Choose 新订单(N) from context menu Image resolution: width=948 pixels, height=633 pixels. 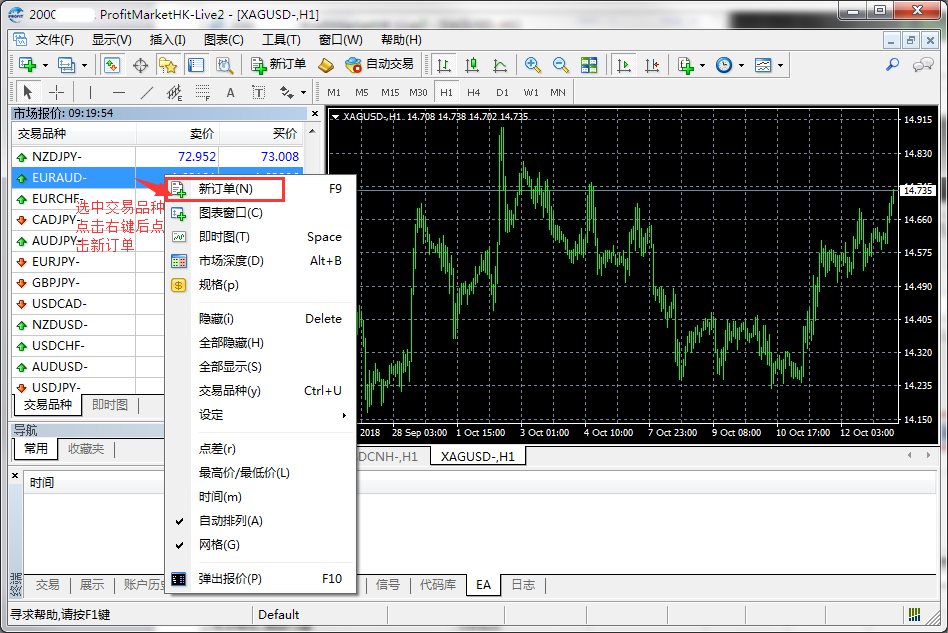point(226,188)
